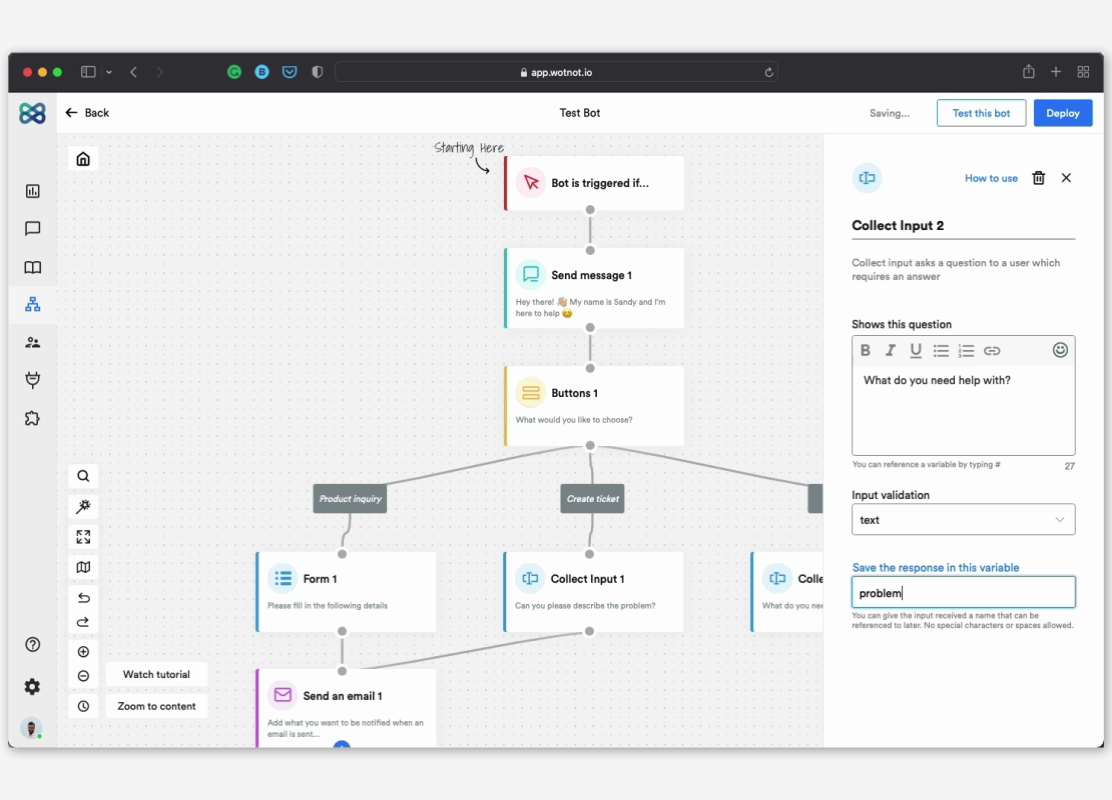
Task: Toggle bold formatting in the question toolbar
Action: pos(865,350)
